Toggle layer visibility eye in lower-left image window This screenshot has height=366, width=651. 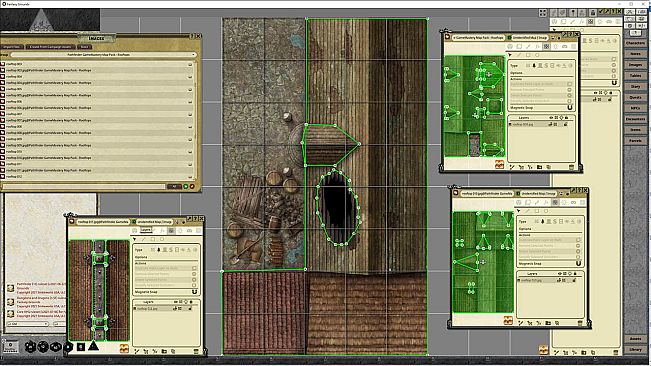tap(176, 302)
